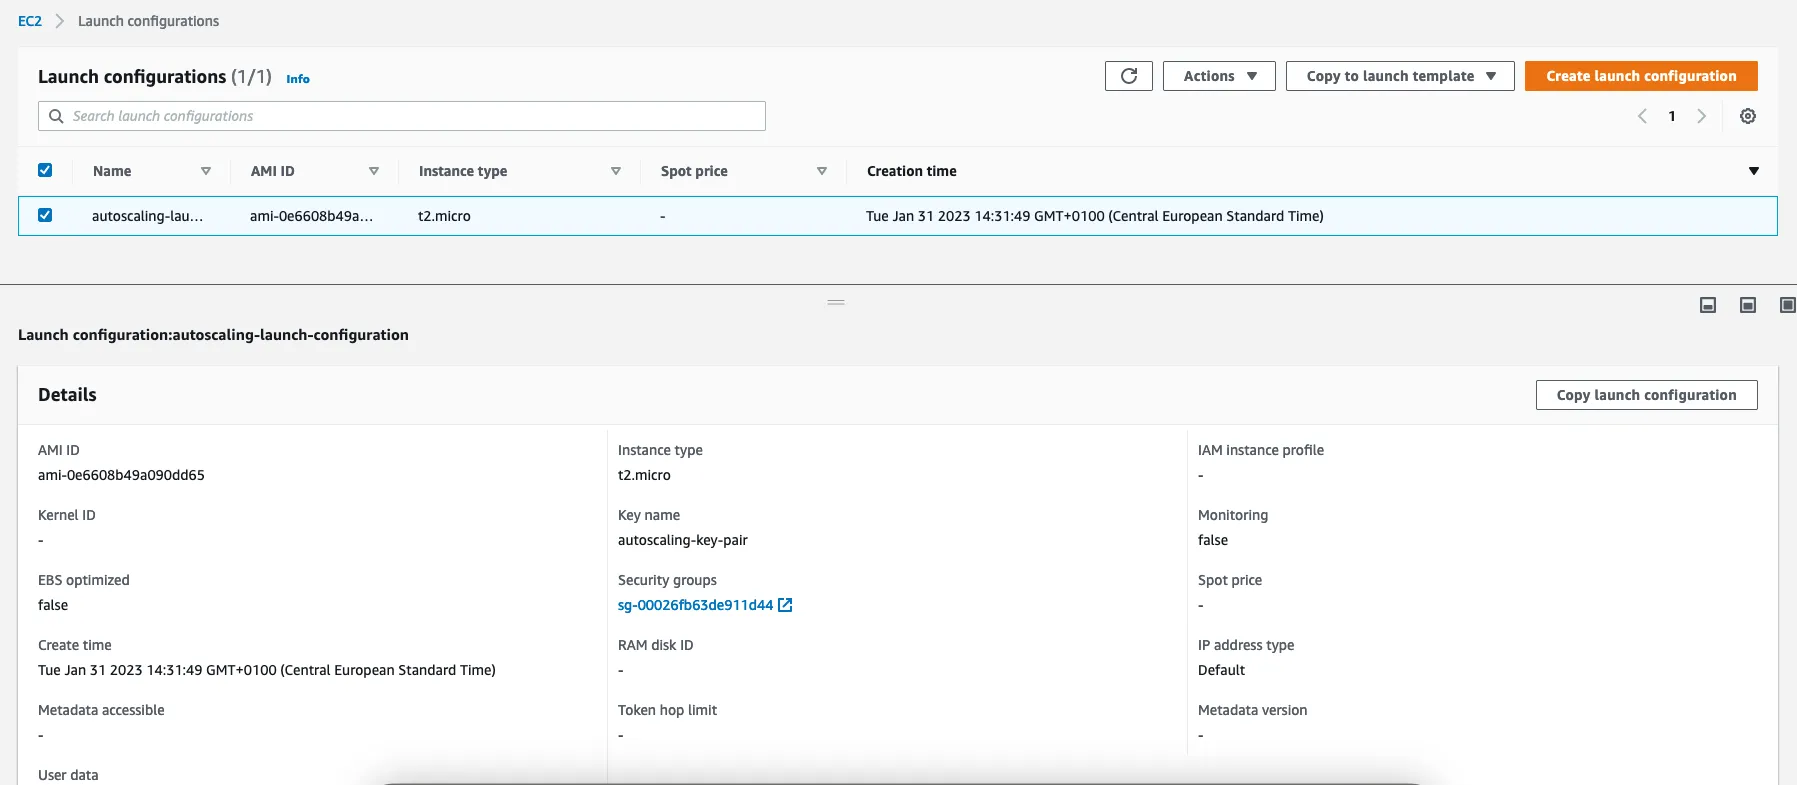Viewport: 1797px width, 785px height.
Task: Click the refresh launch configurations icon
Action: (1128, 76)
